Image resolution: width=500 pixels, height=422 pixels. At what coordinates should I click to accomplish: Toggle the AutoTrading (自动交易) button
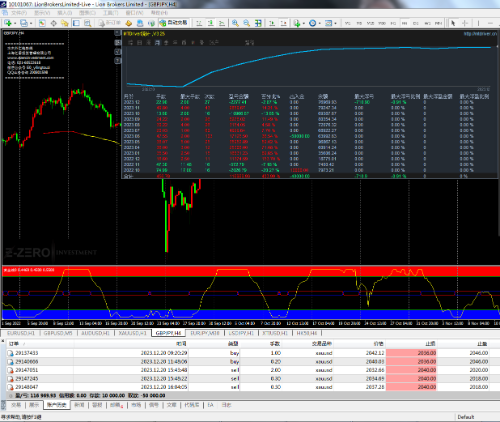pyautogui.click(x=173, y=23)
